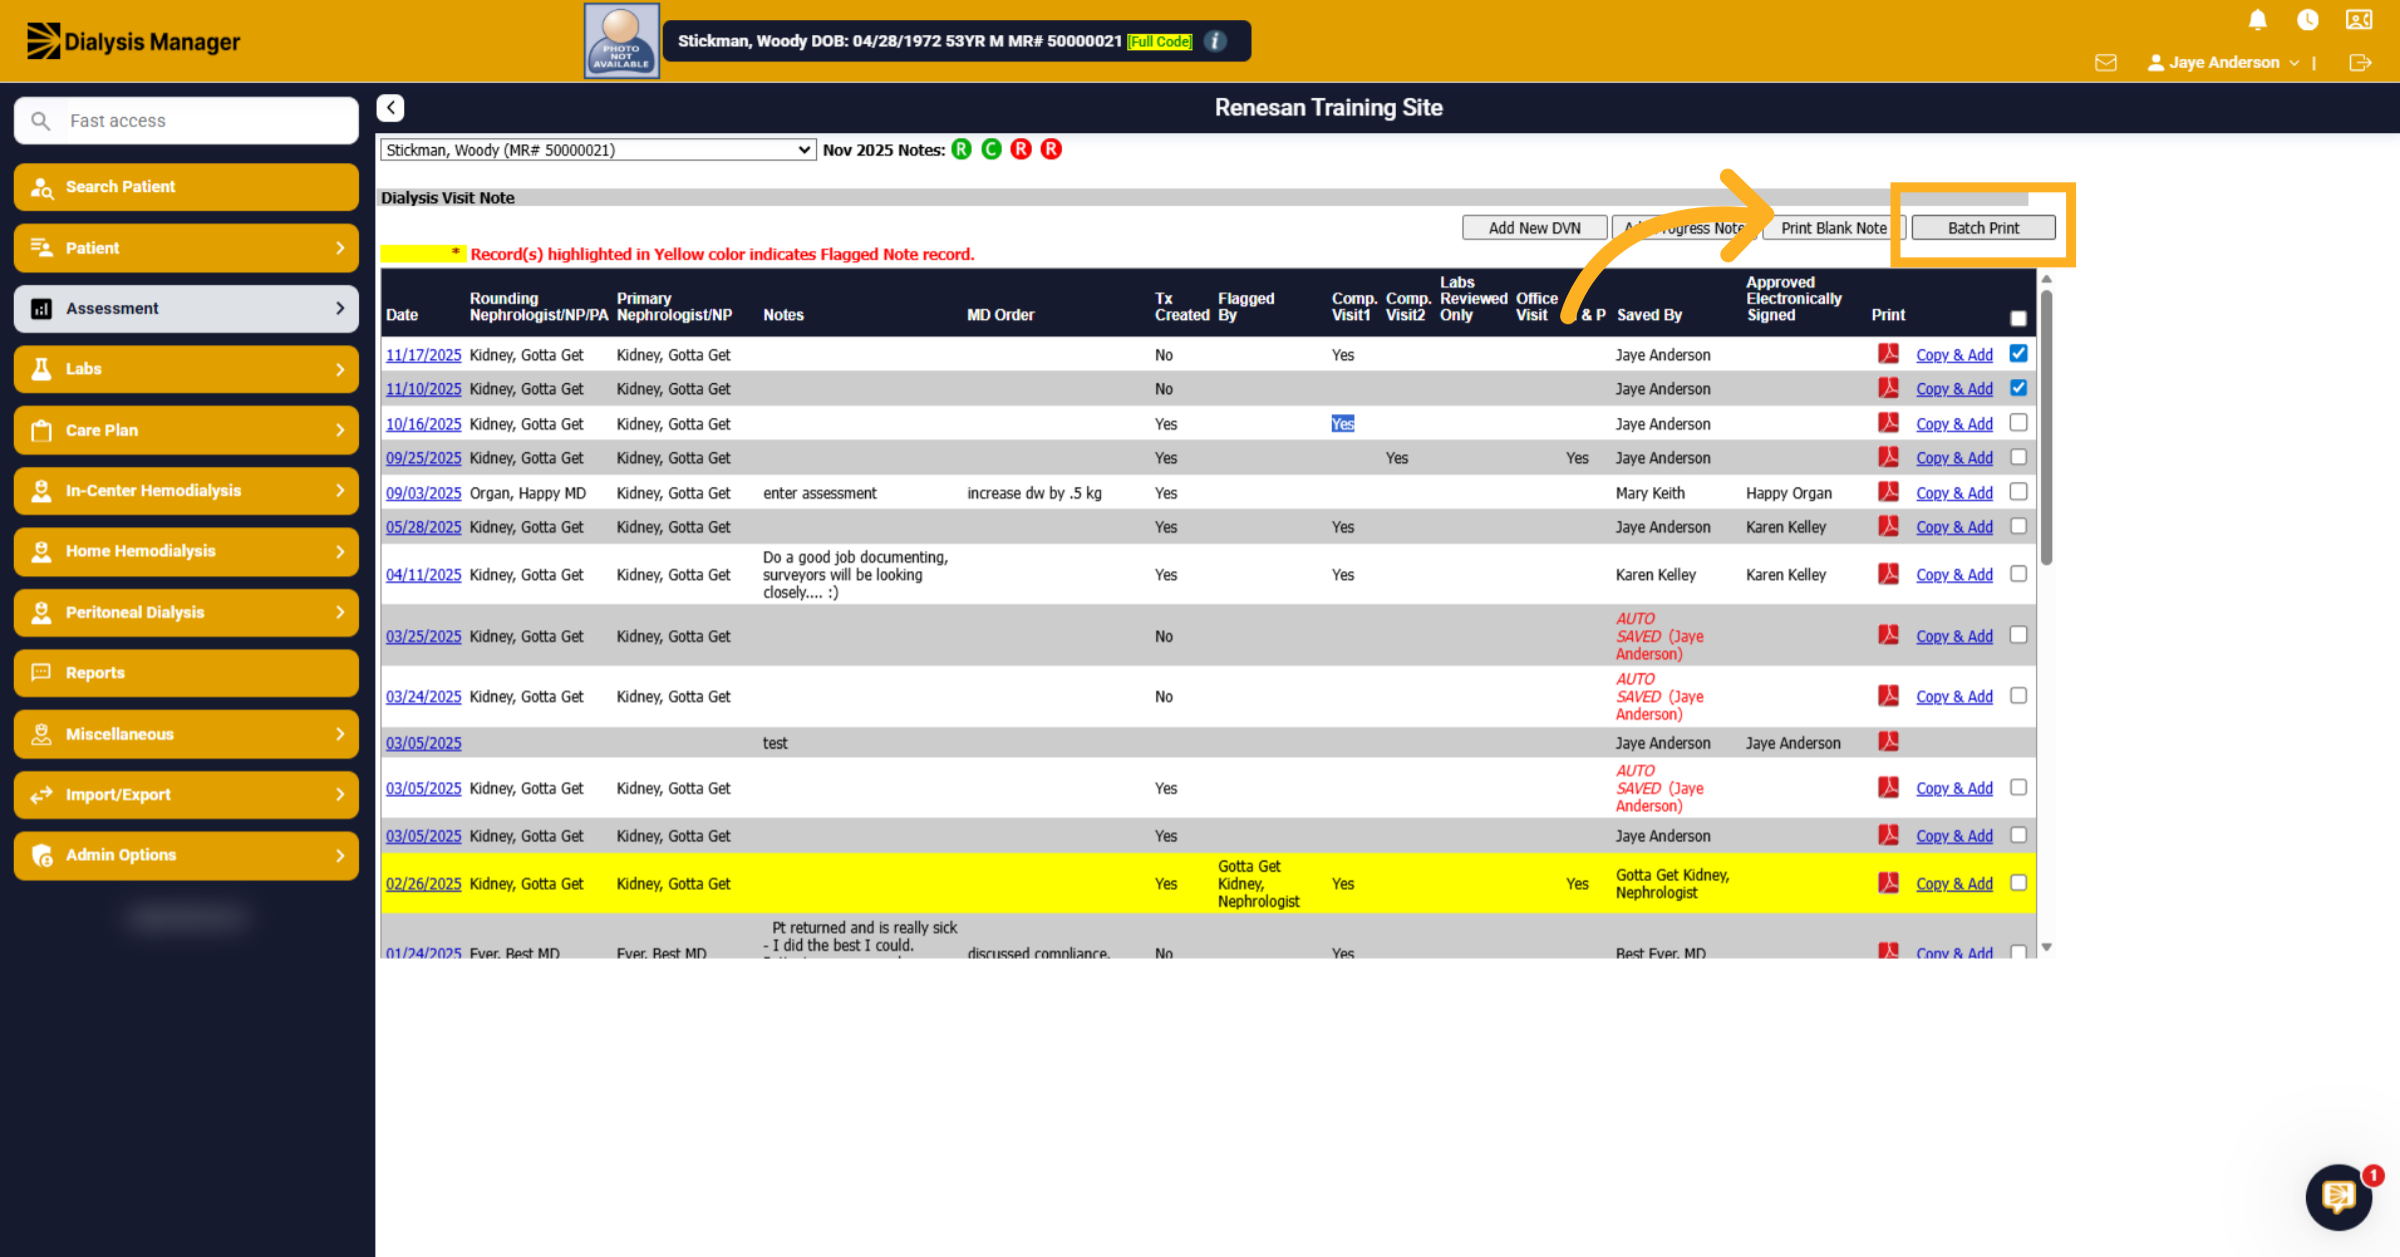The width and height of the screenshot is (2400, 1257).
Task: Focus the Fast access search field
Action: tap(186, 121)
